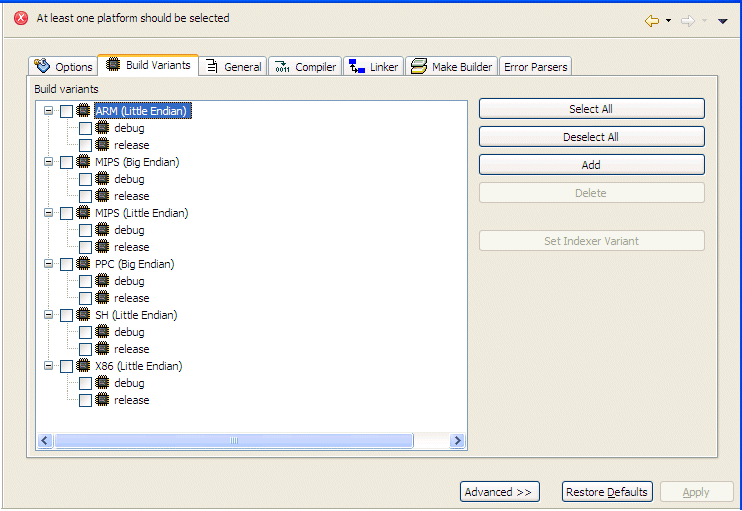This screenshot has height=511, width=742.
Task: Click the PPC (Big Endian) chip icon
Action: point(83,264)
